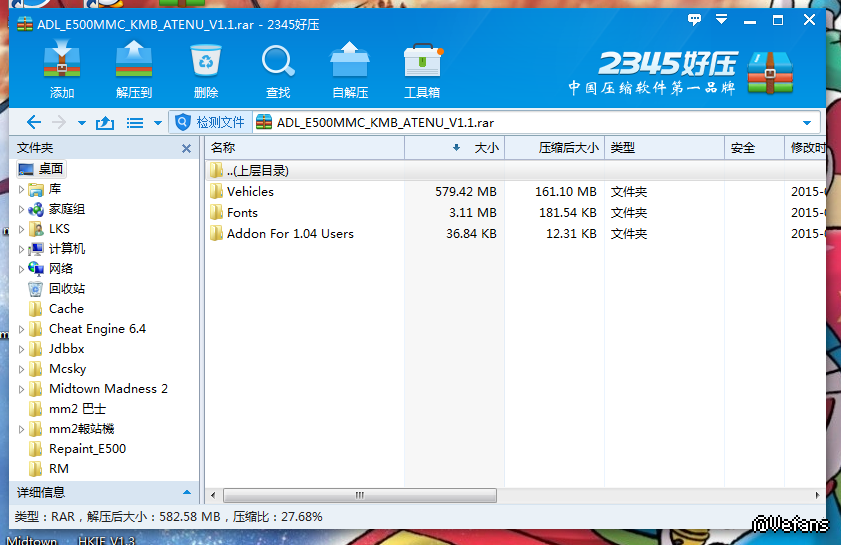Expand the 库 tree node
This screenshot has width=841, height=545.
pos(21,189)
